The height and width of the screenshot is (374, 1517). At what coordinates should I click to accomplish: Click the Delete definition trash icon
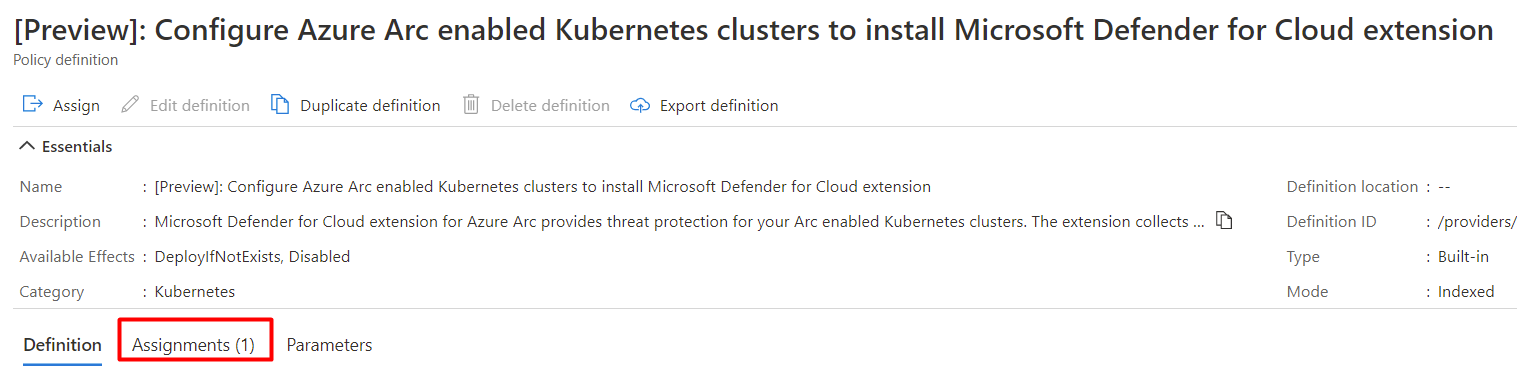pos(471,105)
